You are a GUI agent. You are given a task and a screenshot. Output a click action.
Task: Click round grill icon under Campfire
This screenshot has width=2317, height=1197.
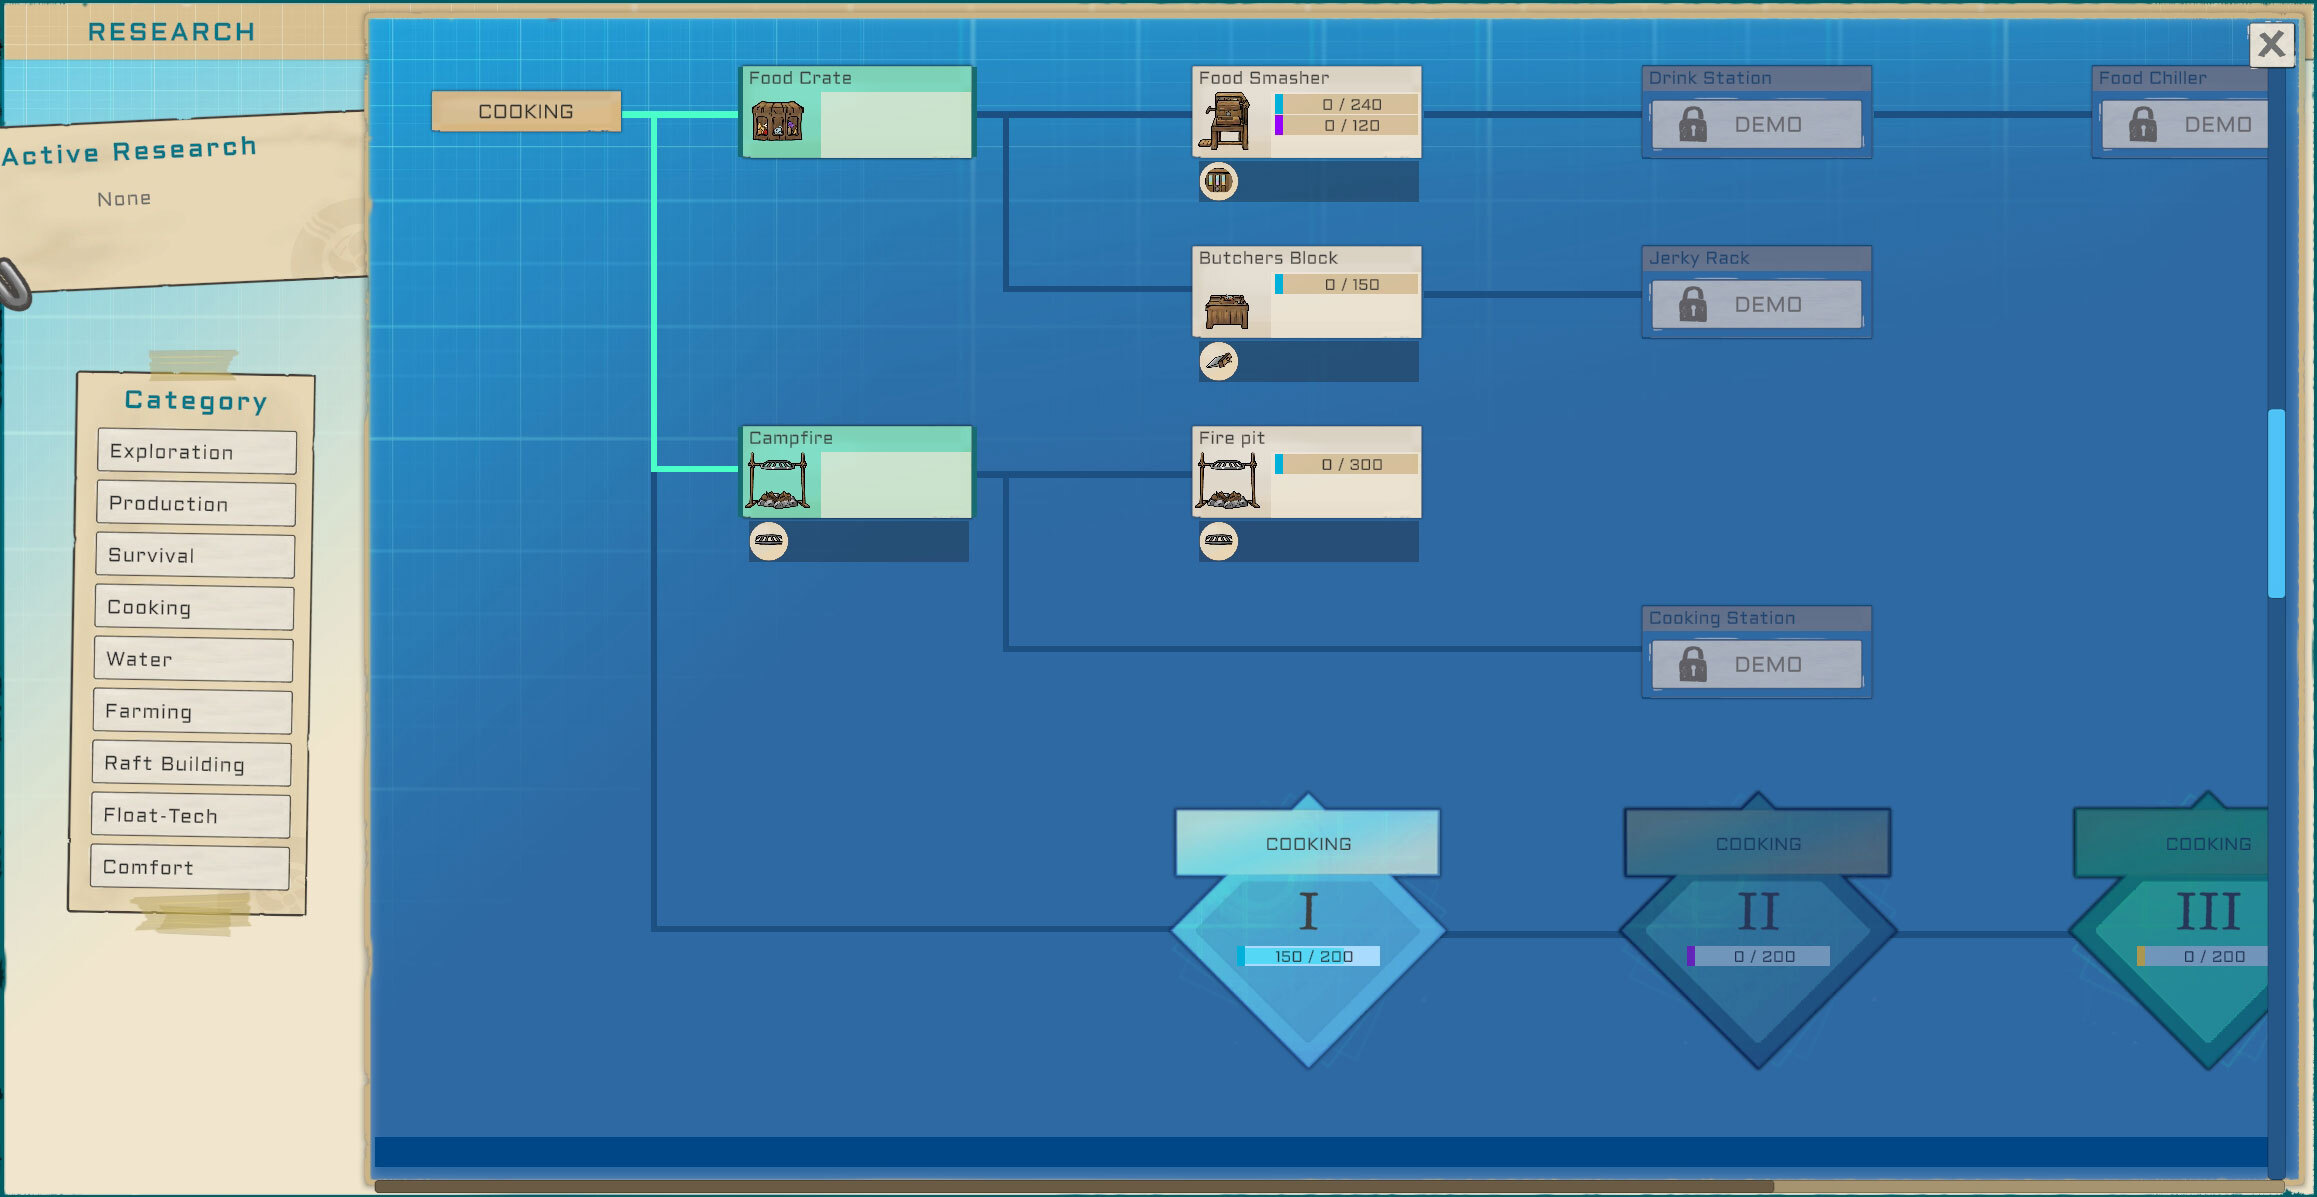pyautogui.click(x=769, y=541)
